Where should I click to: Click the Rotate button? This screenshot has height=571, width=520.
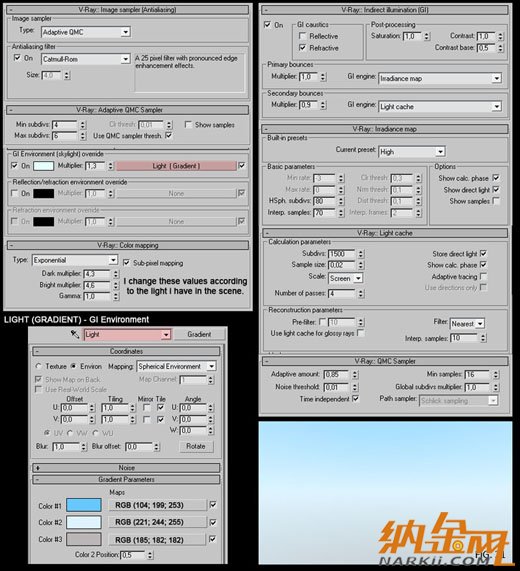pyautogui.click(x=196, y=446)
